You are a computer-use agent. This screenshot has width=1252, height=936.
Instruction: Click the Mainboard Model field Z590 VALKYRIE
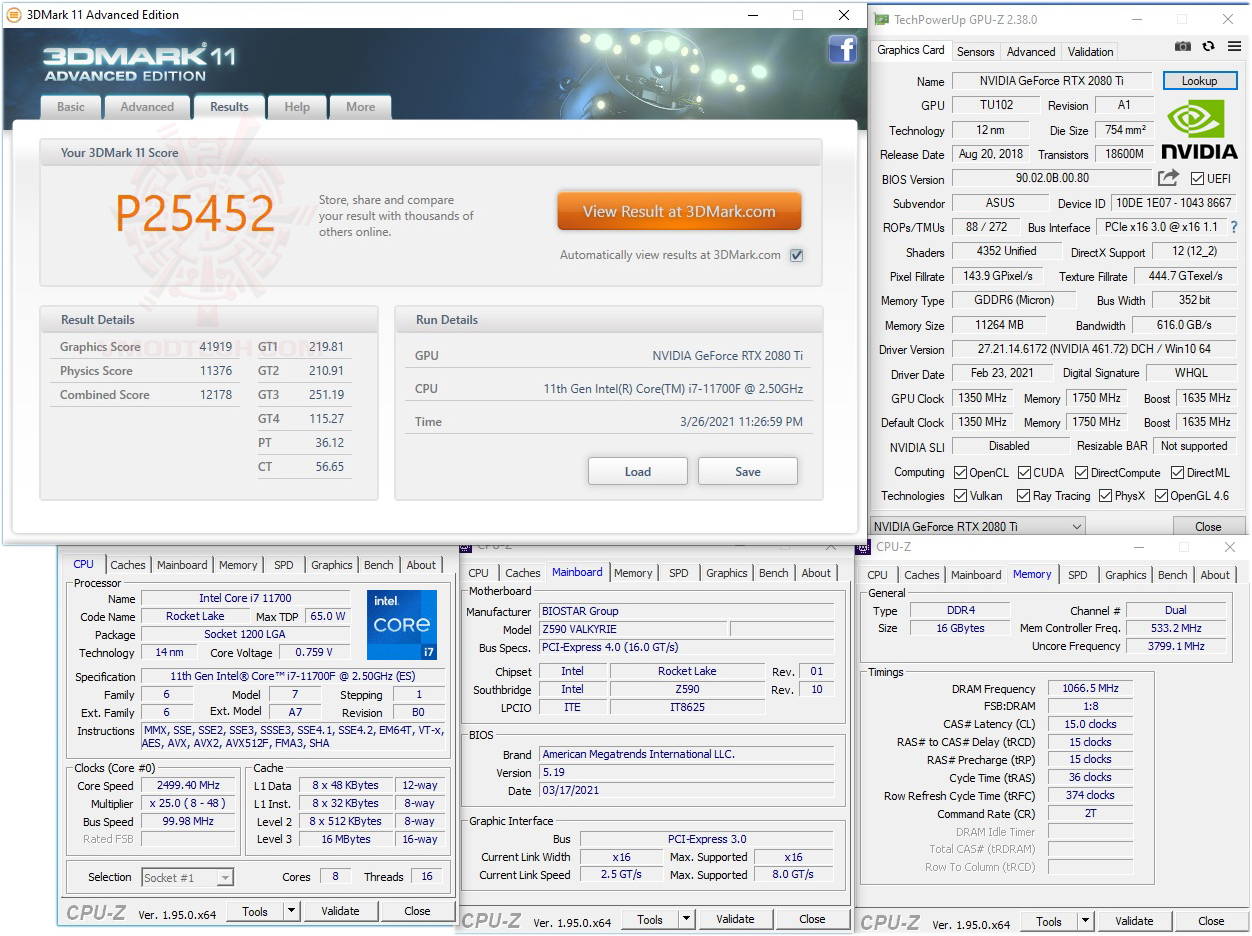pyautogui.click(x=632, y=629)
